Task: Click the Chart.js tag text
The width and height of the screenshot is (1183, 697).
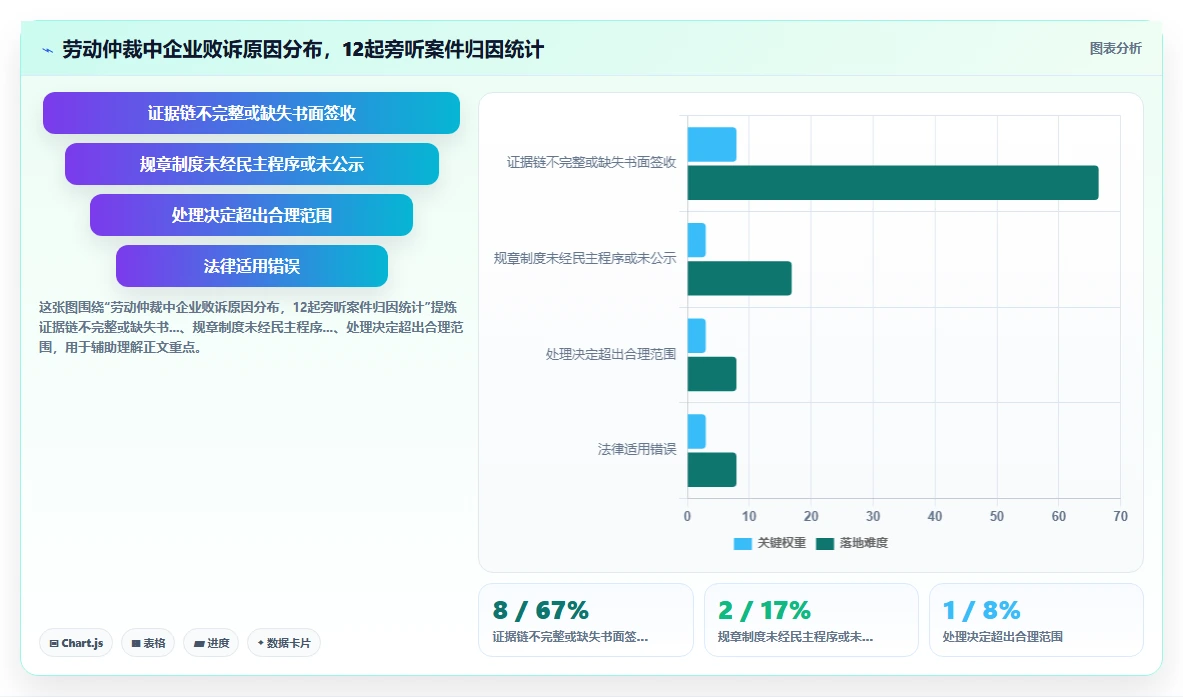Action: (82, 643)
